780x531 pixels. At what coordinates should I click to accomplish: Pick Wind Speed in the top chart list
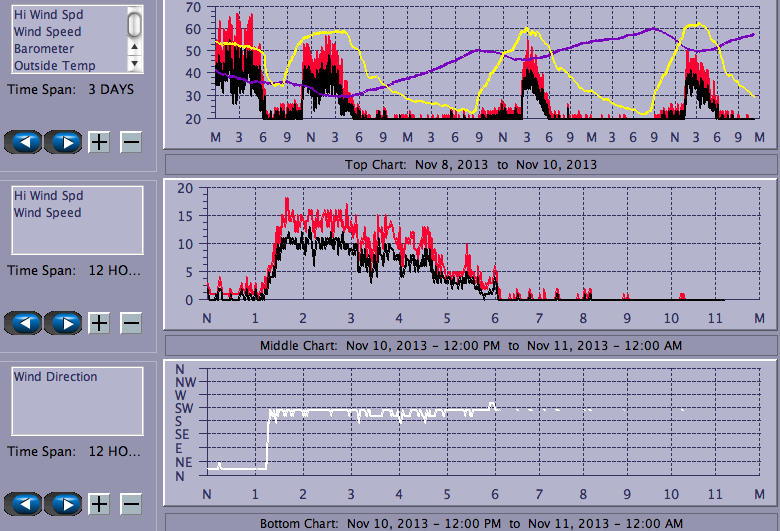click(x=47, y=32)
